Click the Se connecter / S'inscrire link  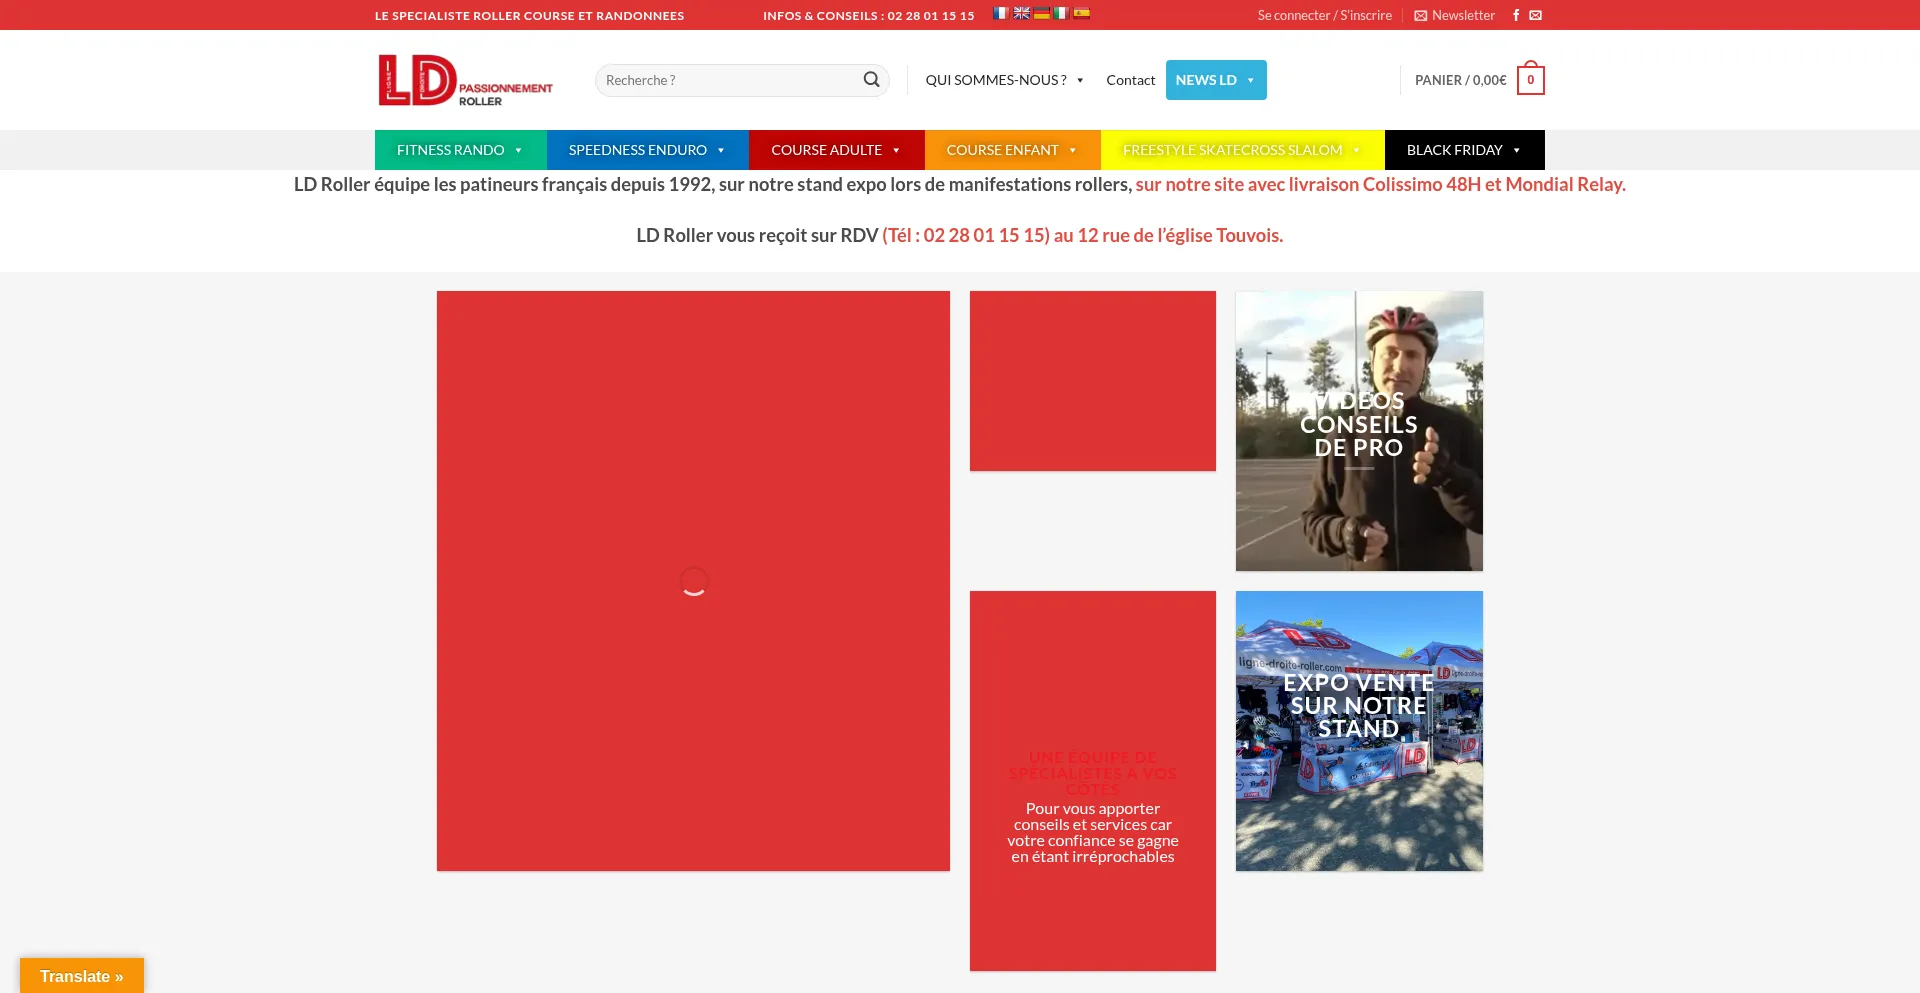(x=1324, y=15)
